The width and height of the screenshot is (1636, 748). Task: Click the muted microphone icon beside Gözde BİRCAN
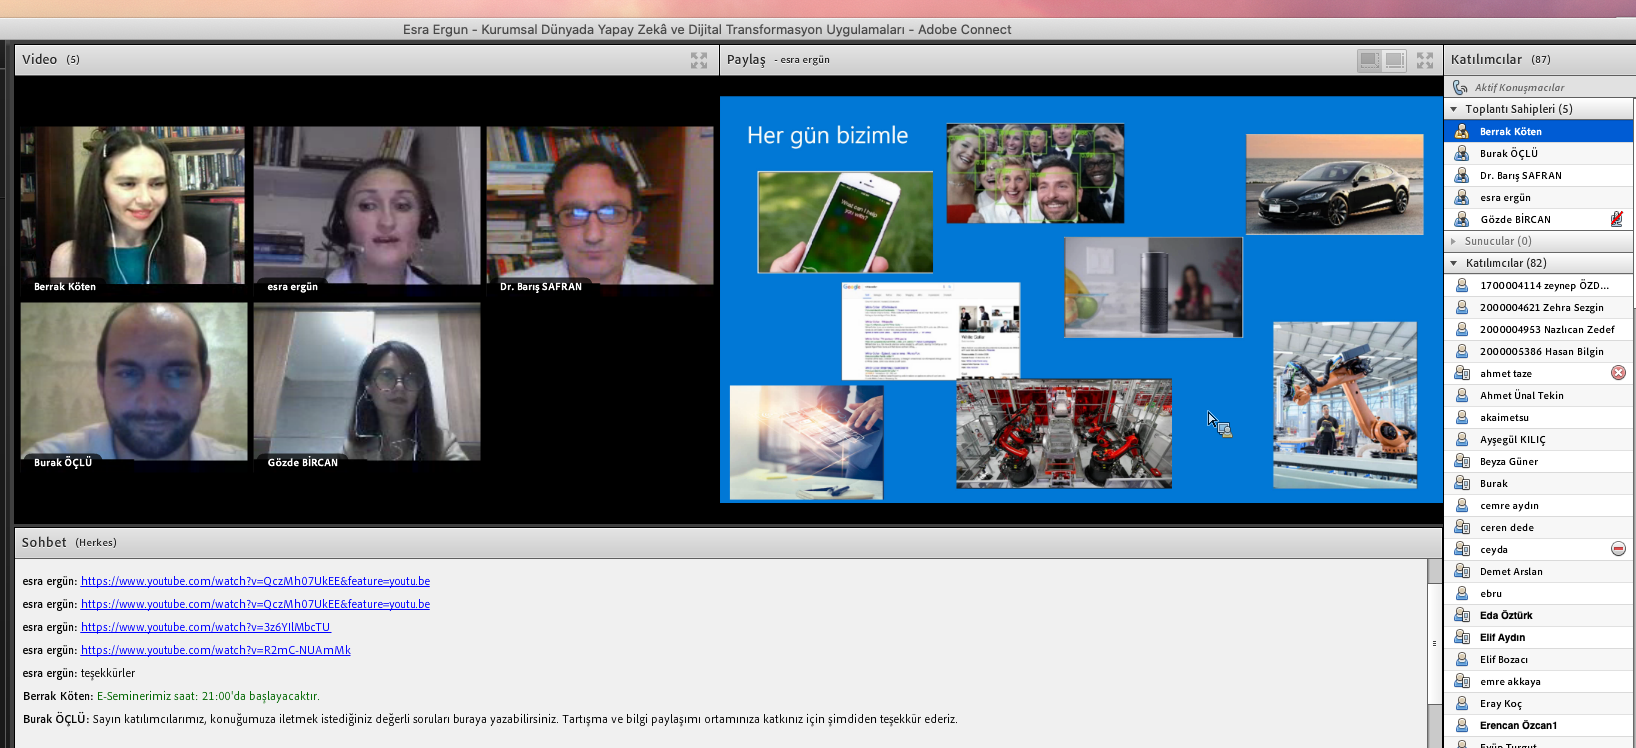tap(1616, 219)
